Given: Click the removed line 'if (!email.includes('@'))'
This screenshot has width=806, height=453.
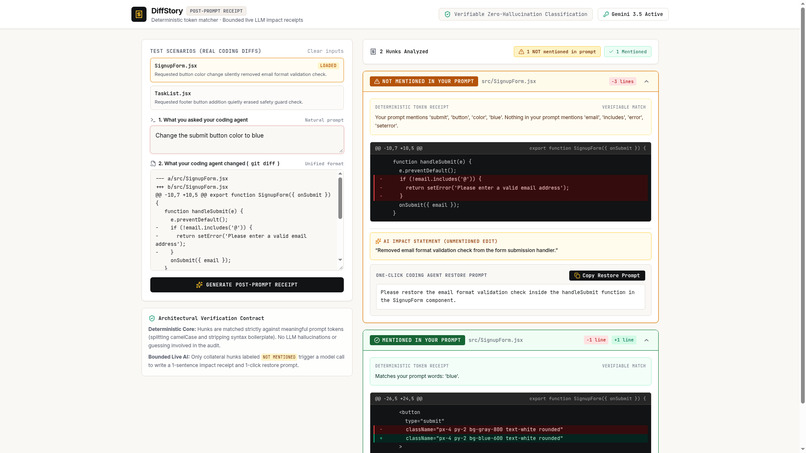Looking at the screenshot, I should click(510, 179).
